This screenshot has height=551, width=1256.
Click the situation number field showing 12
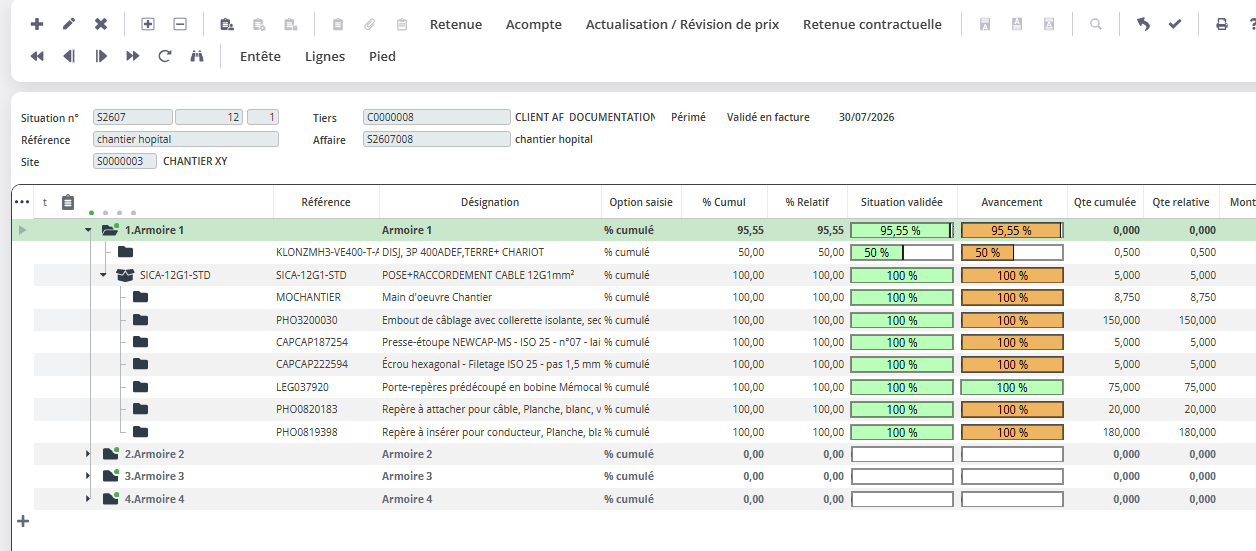pos(209,117)
